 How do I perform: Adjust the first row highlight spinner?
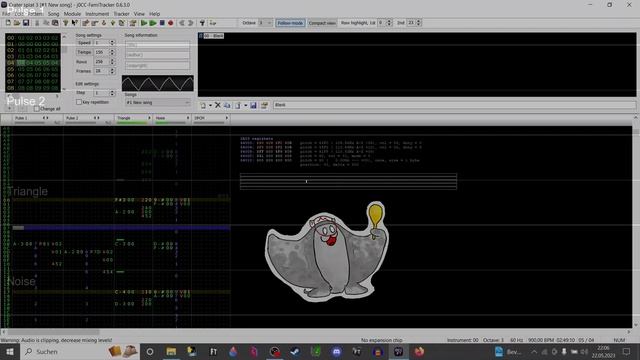[x=389, y=23]
